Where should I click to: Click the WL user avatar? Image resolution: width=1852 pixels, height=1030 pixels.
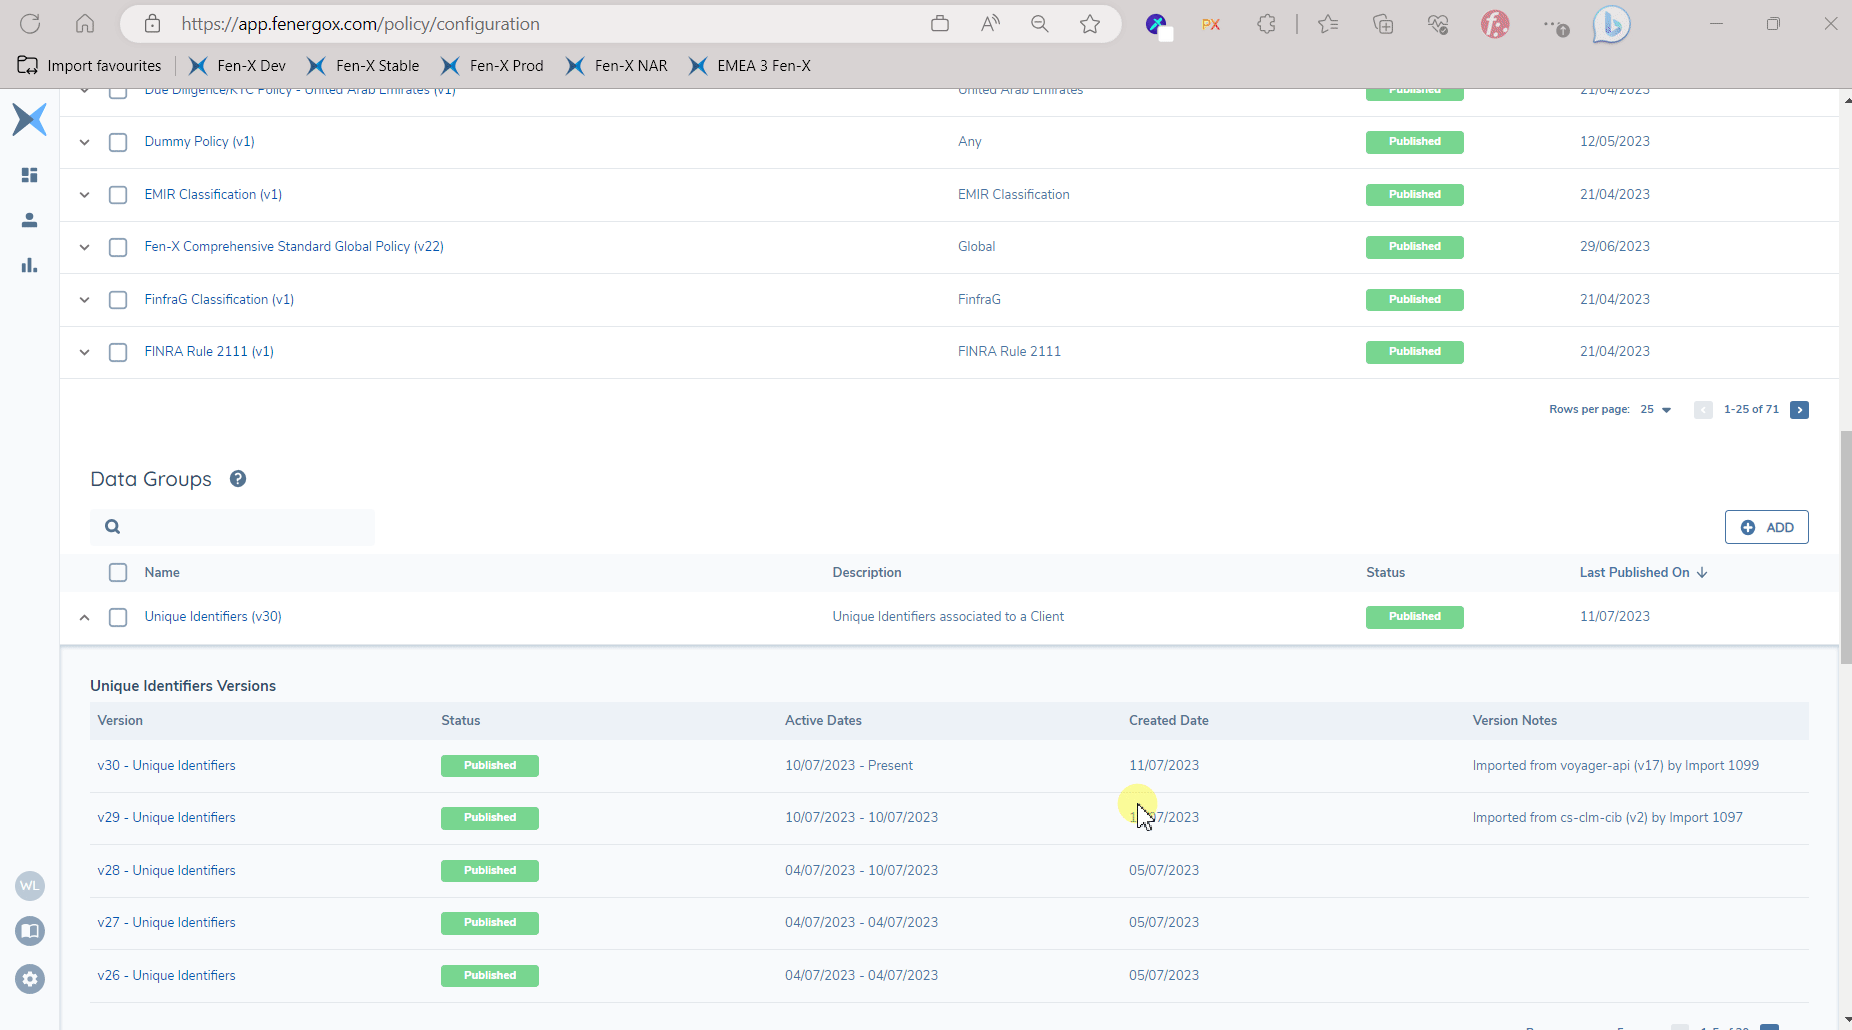point(30,886)
